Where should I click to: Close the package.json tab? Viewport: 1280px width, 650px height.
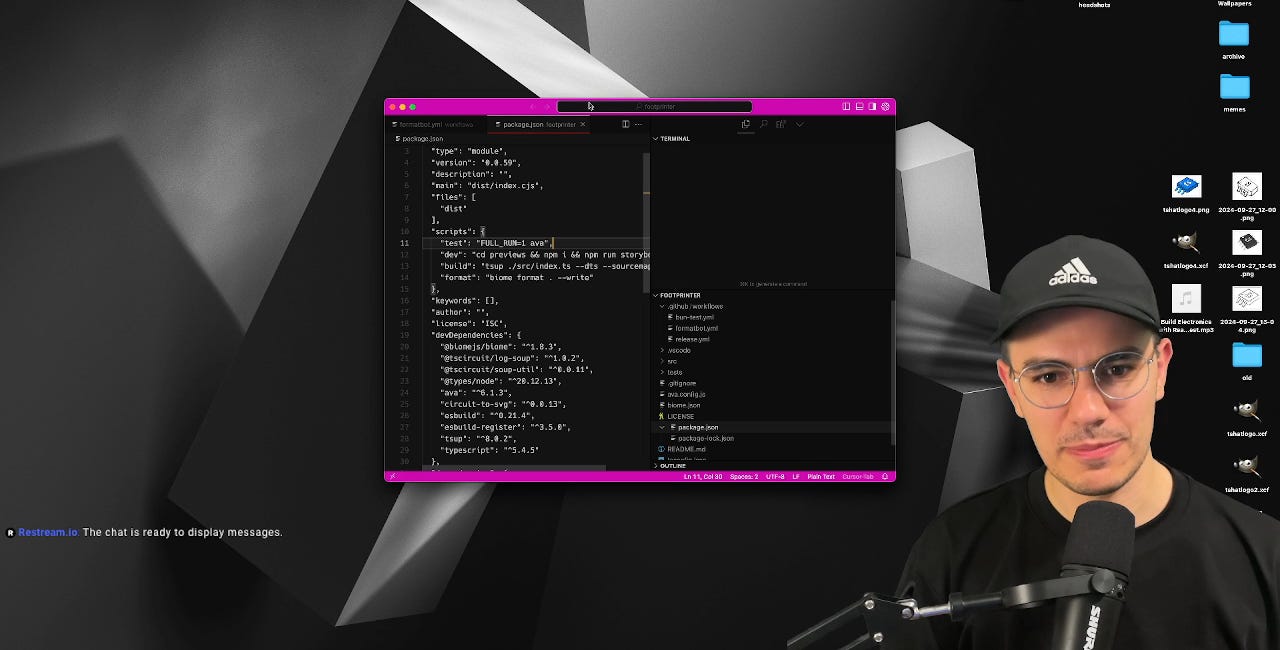[x=583, y=124]
